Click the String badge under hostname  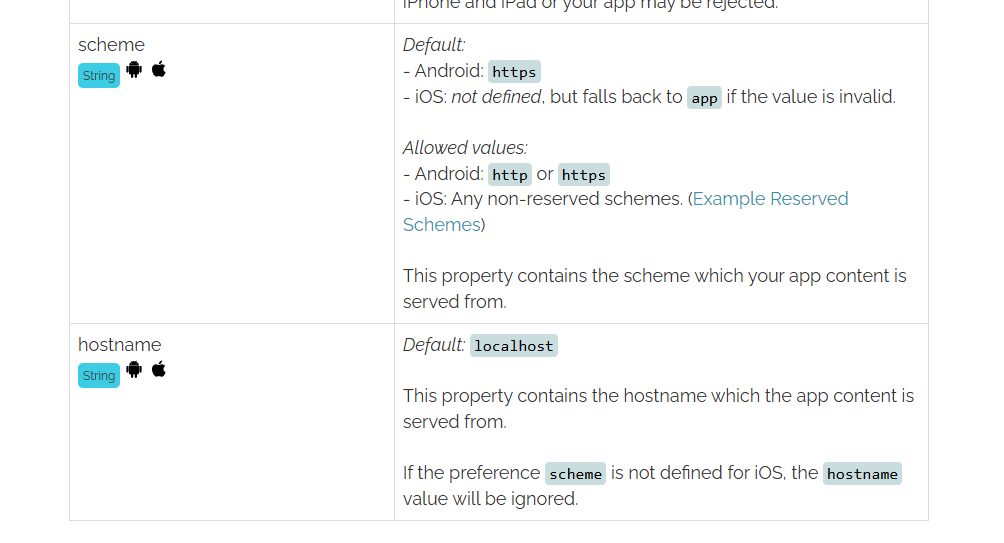pyautogui.click(x=99, y=375)
